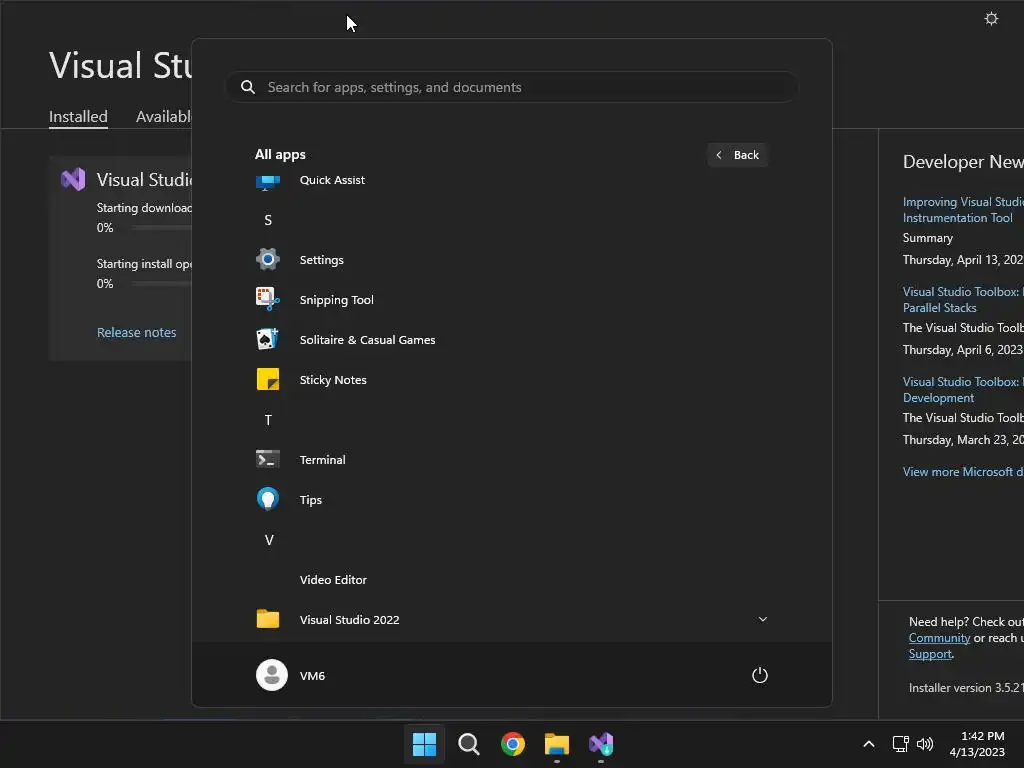Jump to letter S section header

pos(268,220)
